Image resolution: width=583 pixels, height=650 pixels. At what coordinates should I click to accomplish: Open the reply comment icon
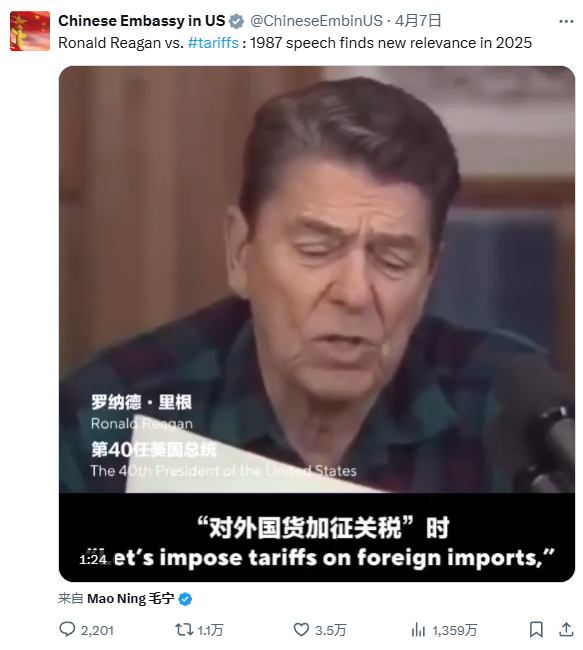[67, 629]
